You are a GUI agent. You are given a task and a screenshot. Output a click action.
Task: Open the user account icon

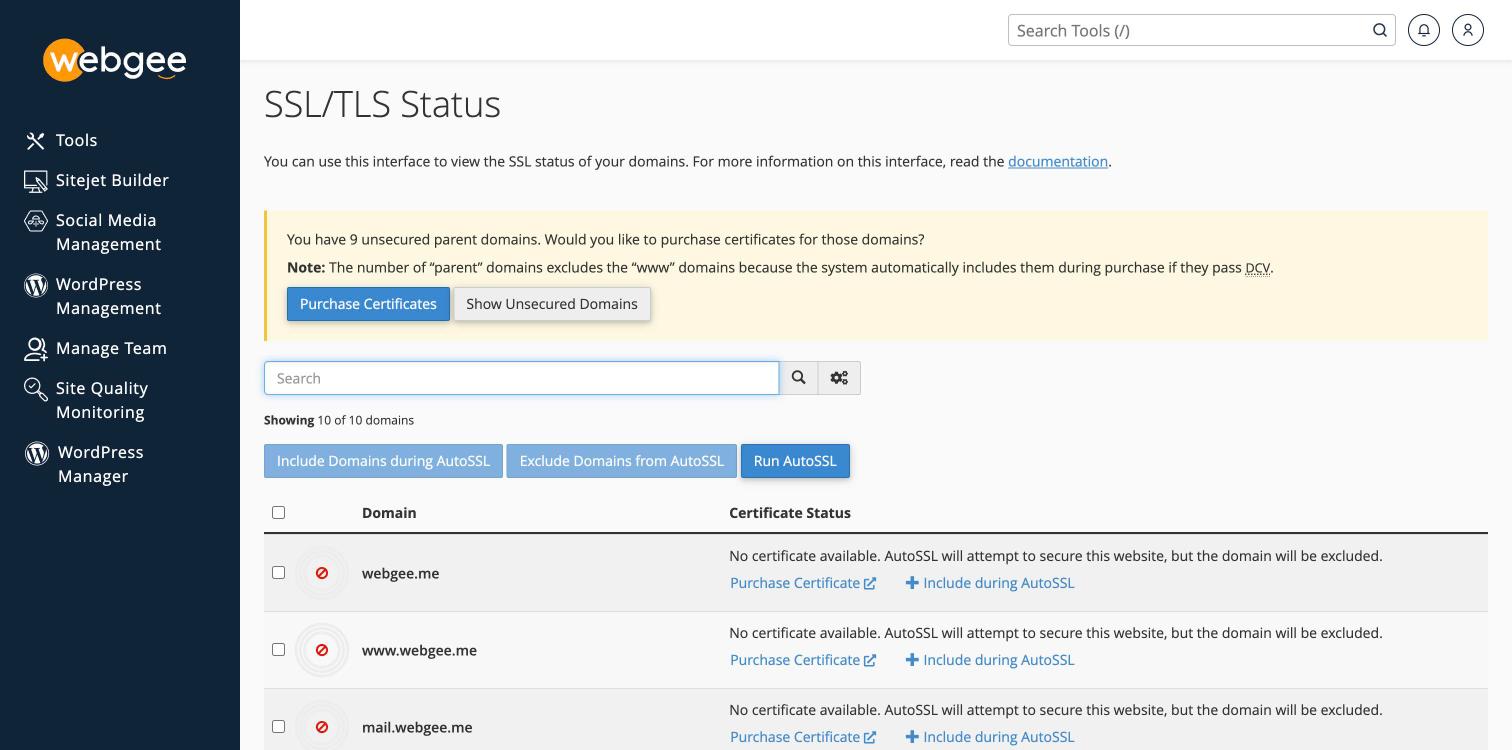(1468, 30)
